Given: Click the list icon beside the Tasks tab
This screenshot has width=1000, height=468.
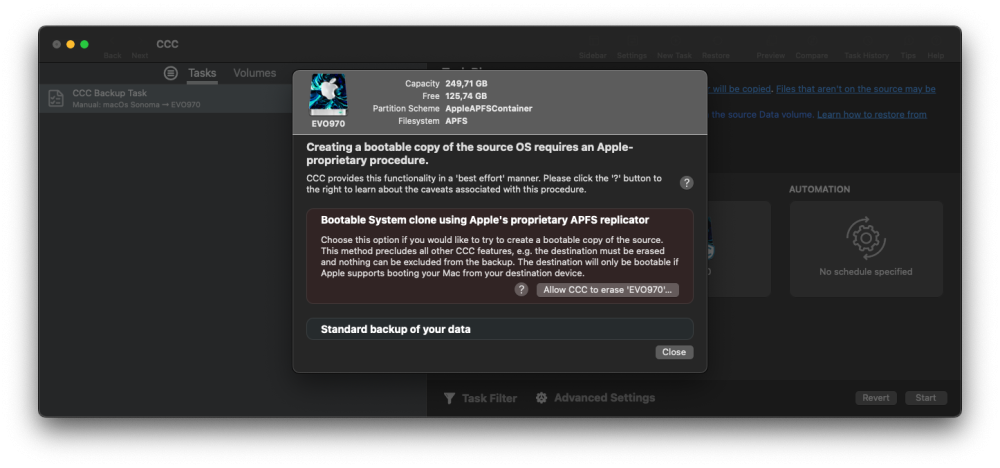Looking at the screenshot, I should click(x=170, y=73).
